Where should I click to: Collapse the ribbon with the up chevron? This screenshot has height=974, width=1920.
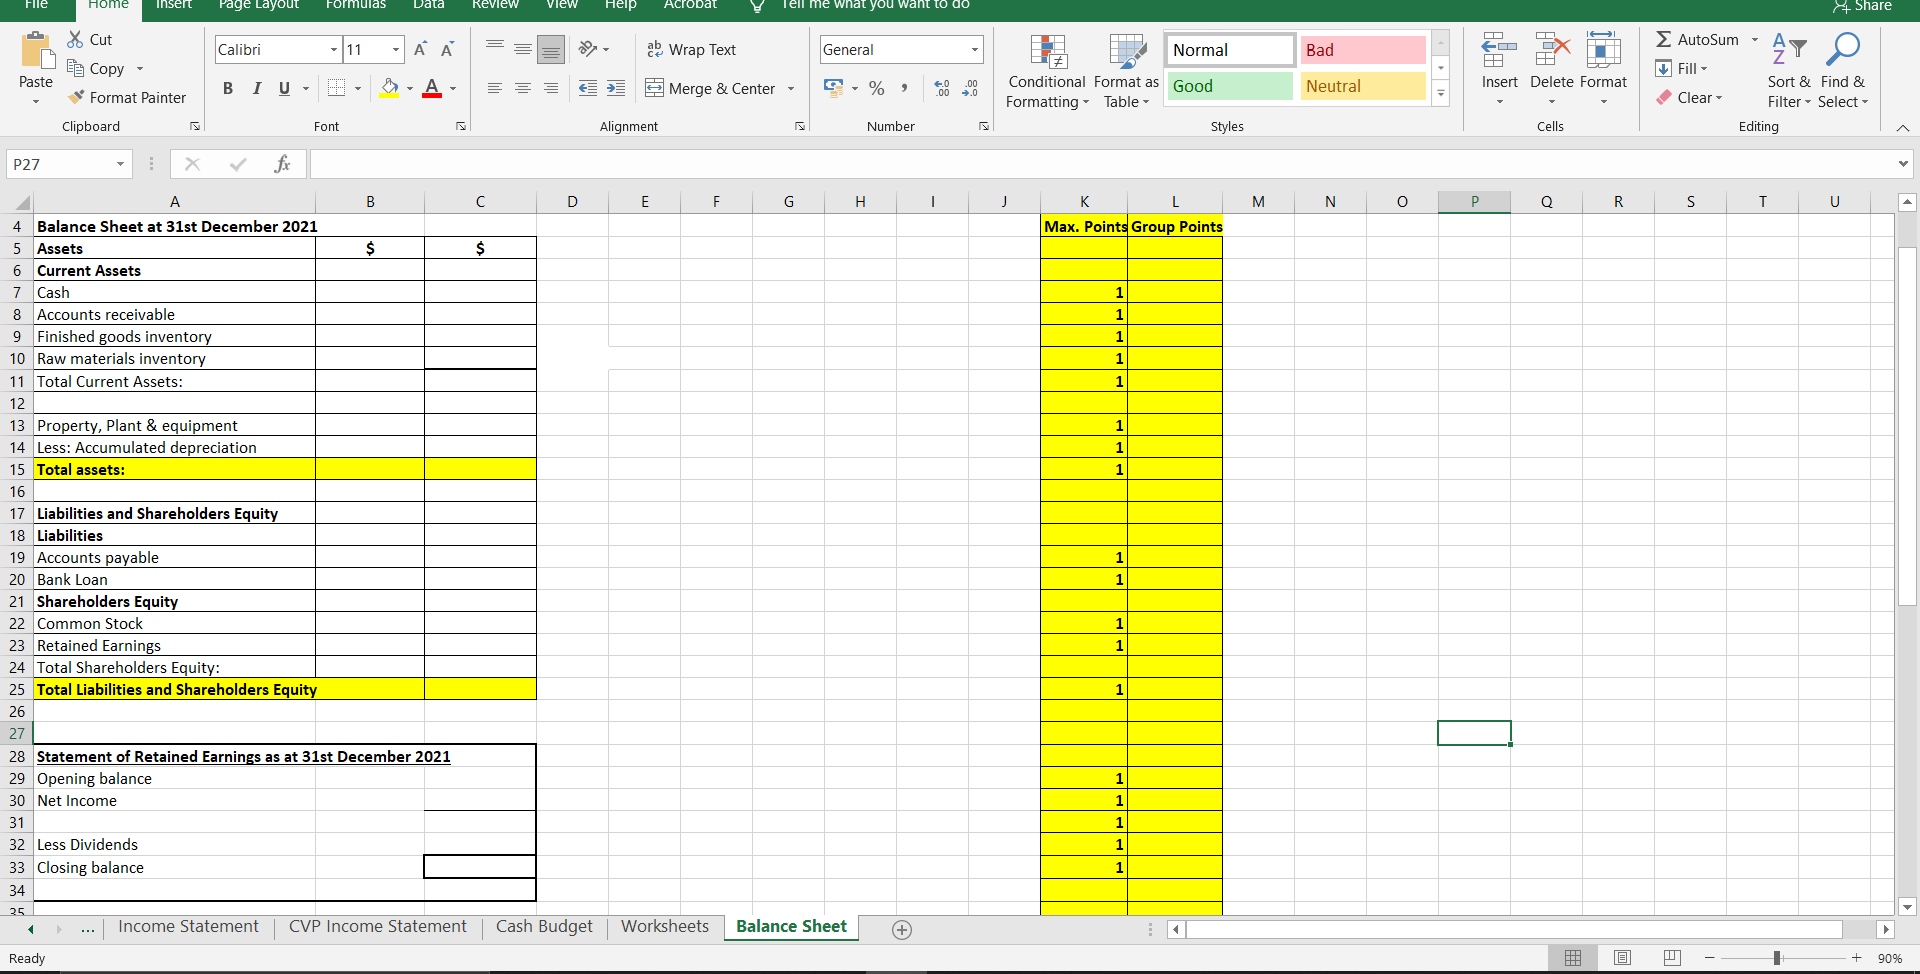pyautogui.click(x=1902, y=127)
